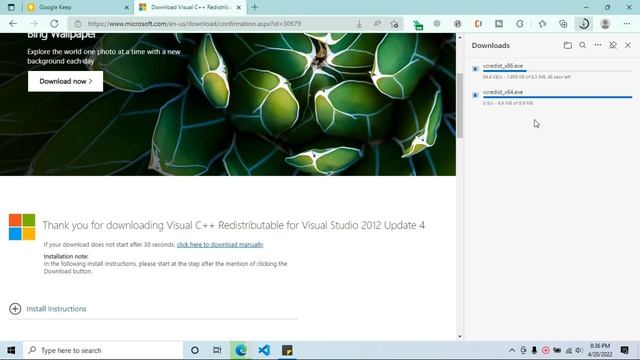Search downloads in the Downloads panel
Viewport: 640px width, 360px height.
click(x=582, y=45)
